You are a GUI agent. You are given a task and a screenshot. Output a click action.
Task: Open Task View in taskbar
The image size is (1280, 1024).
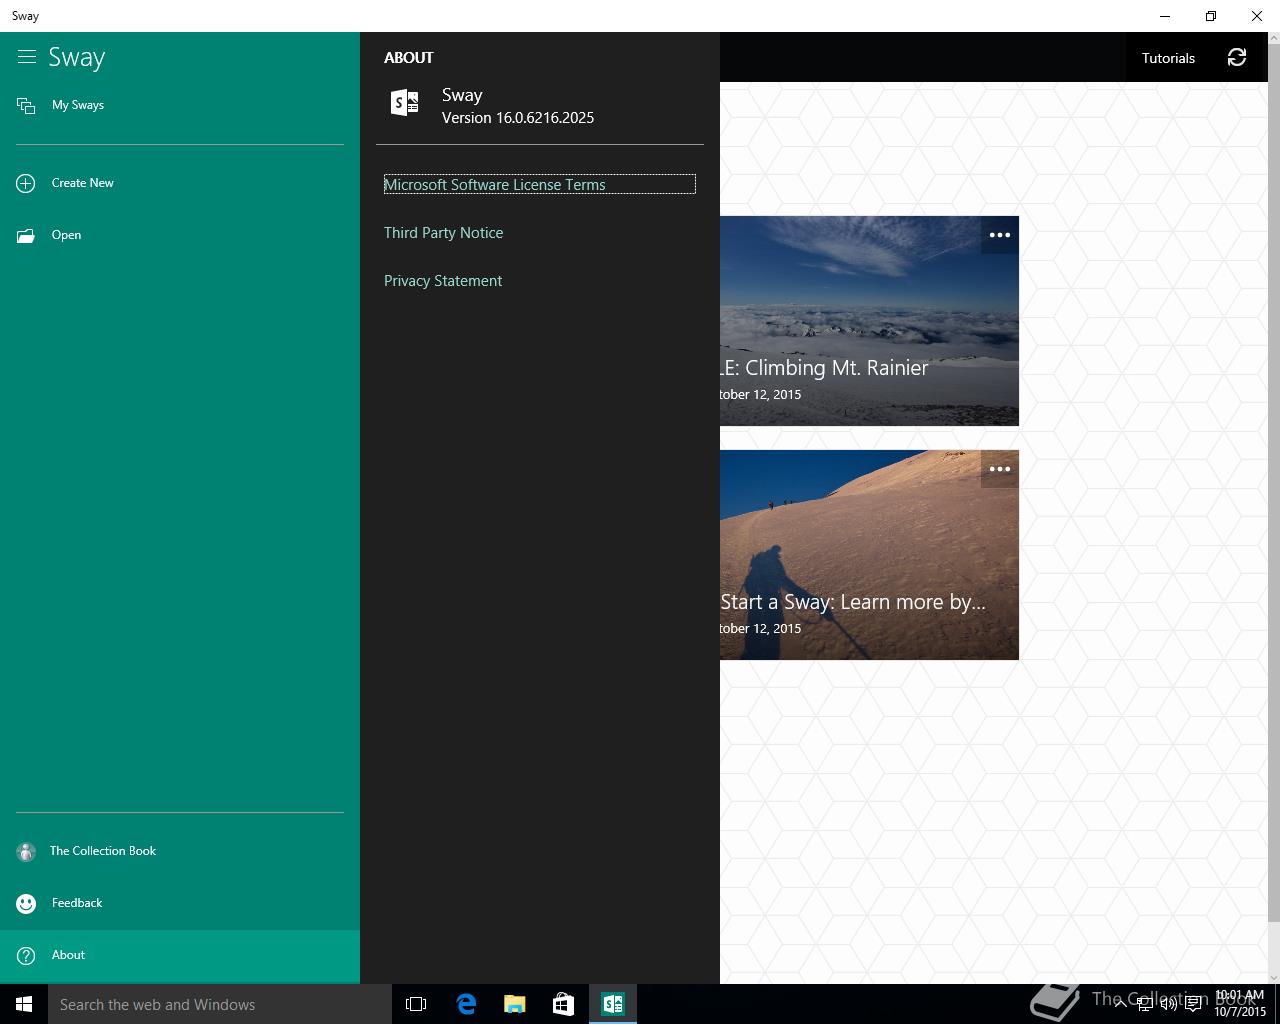coord(416,1004)
